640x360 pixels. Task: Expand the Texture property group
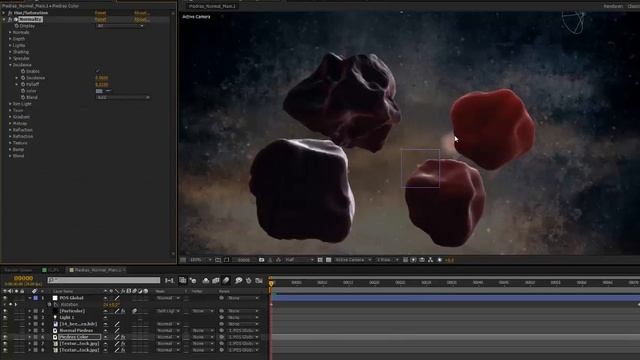pos(10,143)
